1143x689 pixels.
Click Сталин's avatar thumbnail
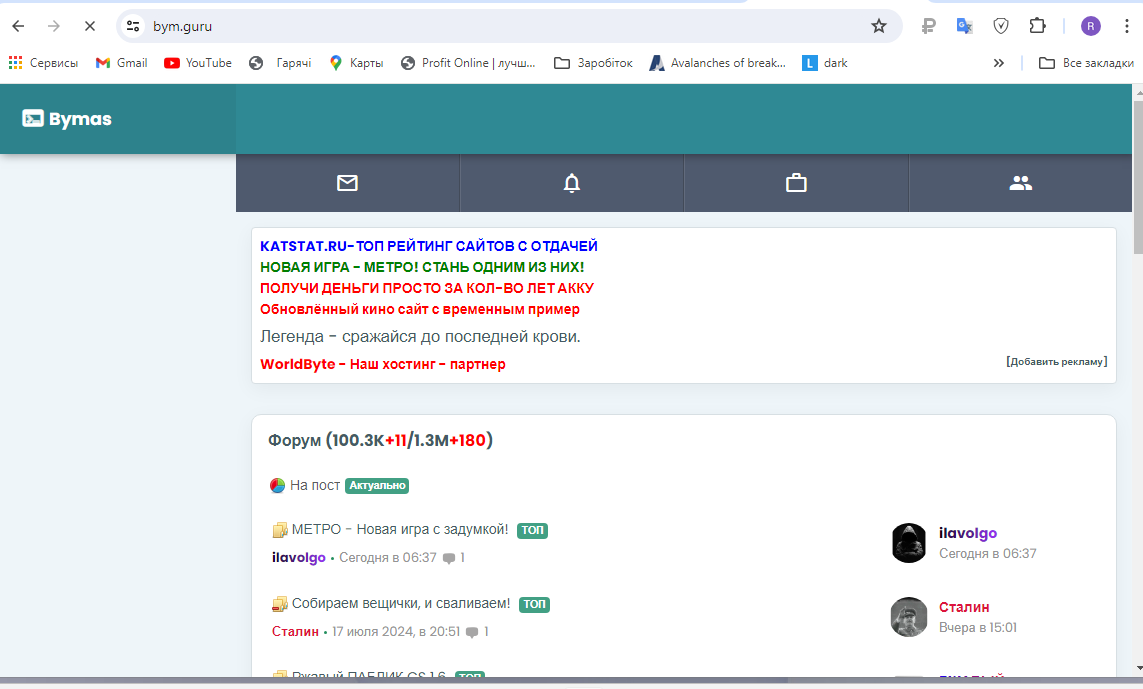pos(909,617)
